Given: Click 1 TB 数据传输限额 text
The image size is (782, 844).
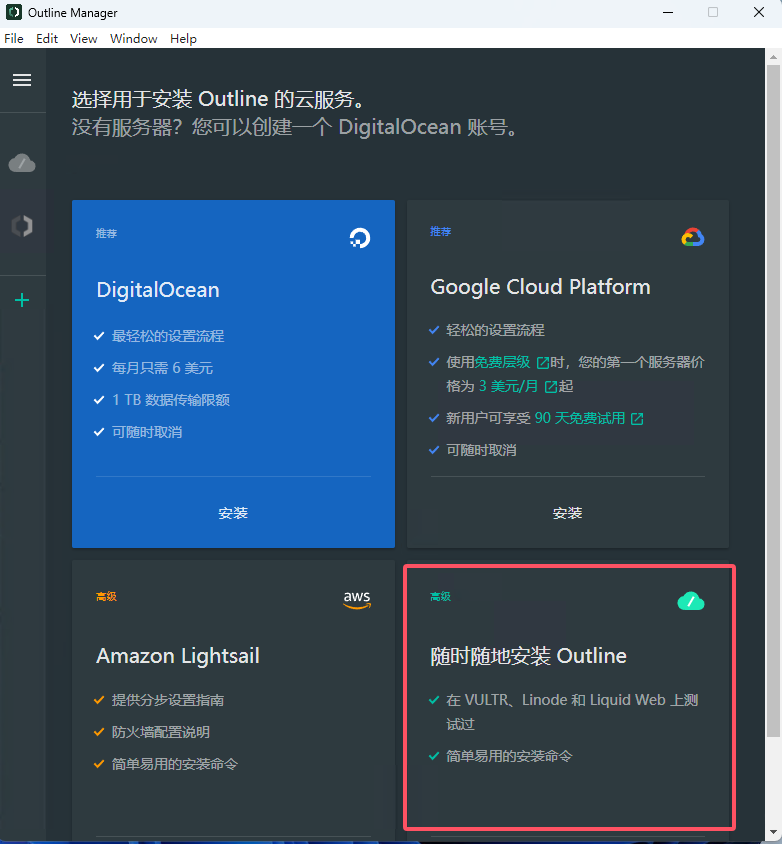Looking at the screenshot, I should 171,400.
